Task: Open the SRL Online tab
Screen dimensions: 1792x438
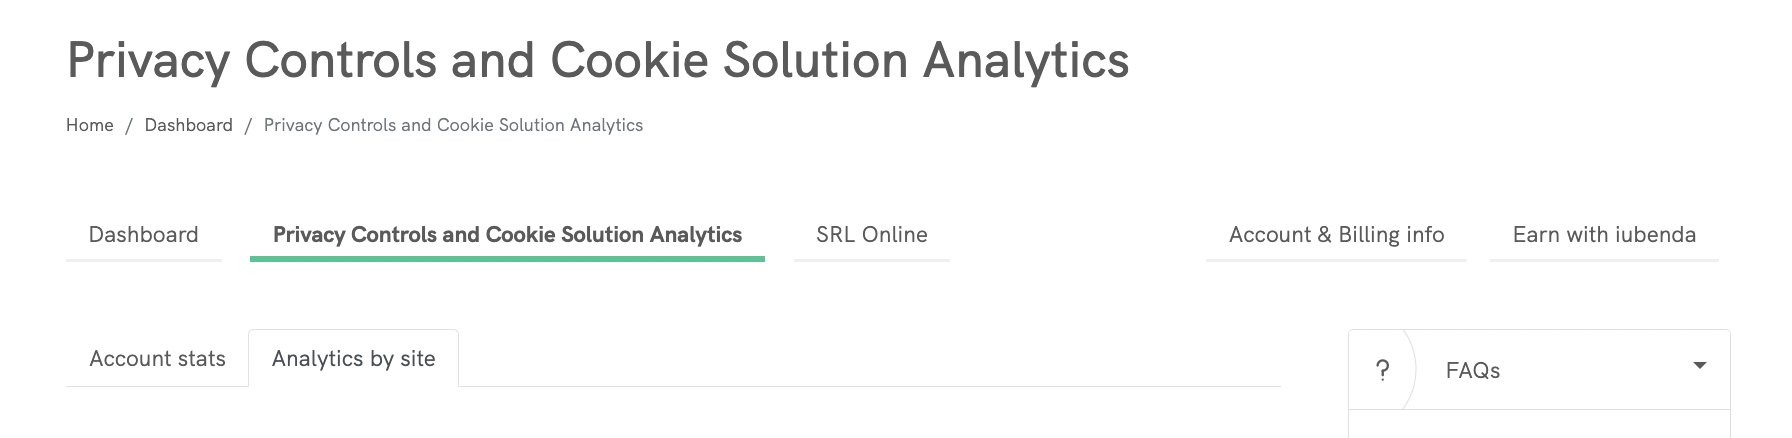Action: tap(871, 235)
